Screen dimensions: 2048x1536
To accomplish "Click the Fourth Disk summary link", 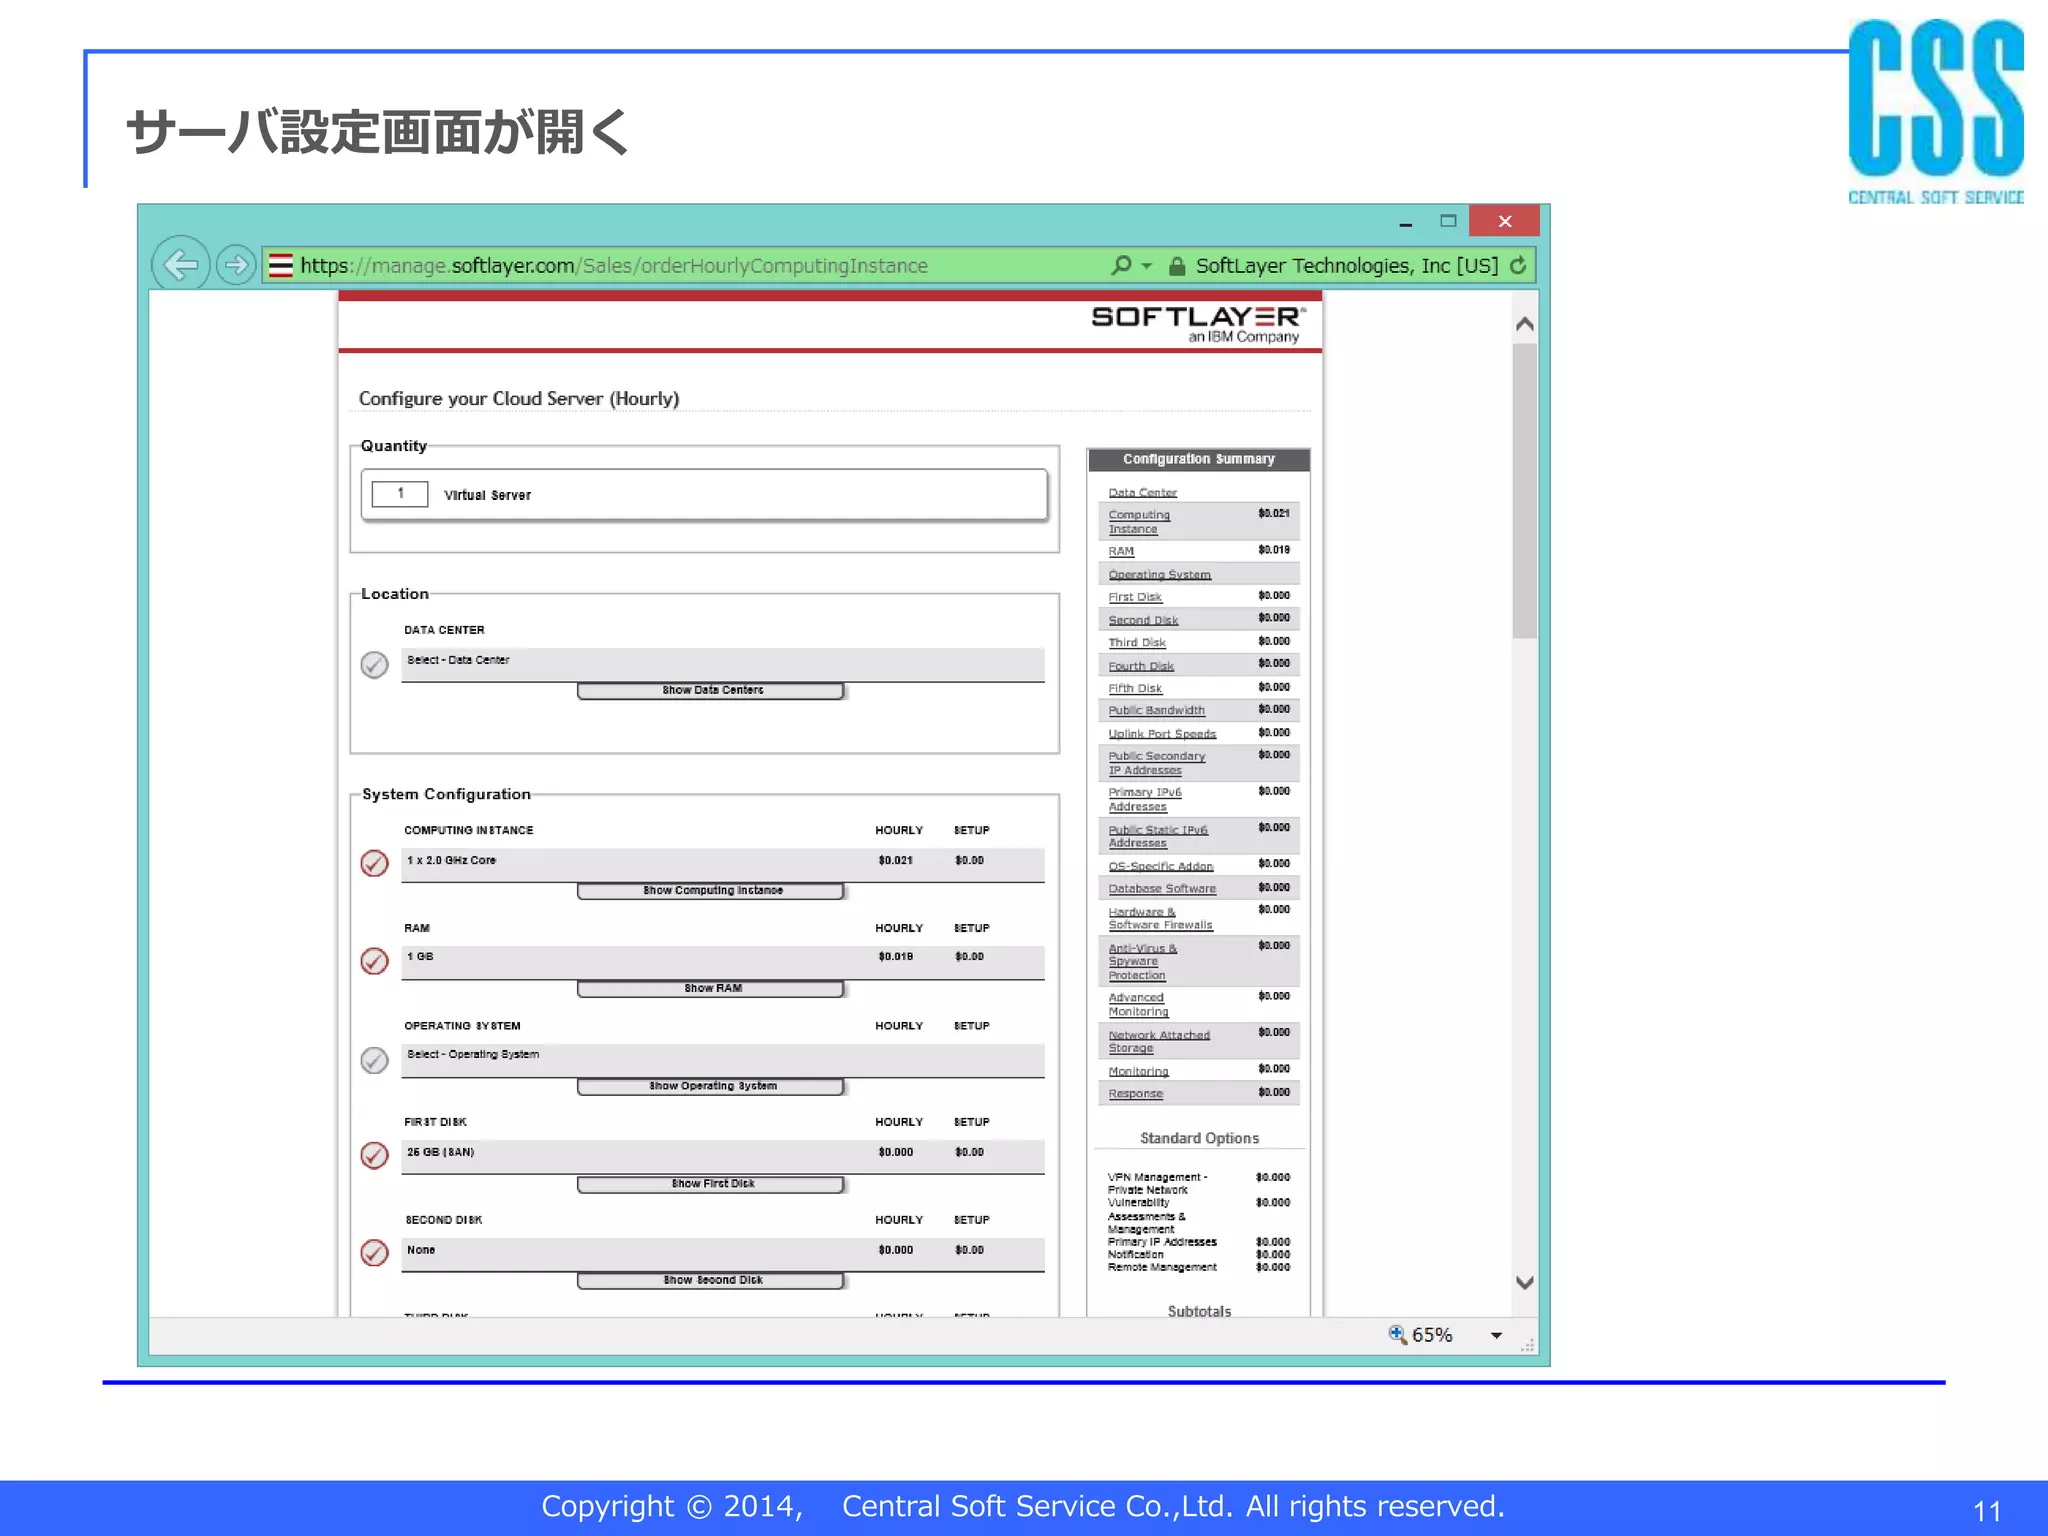I will click(1141, 666).
